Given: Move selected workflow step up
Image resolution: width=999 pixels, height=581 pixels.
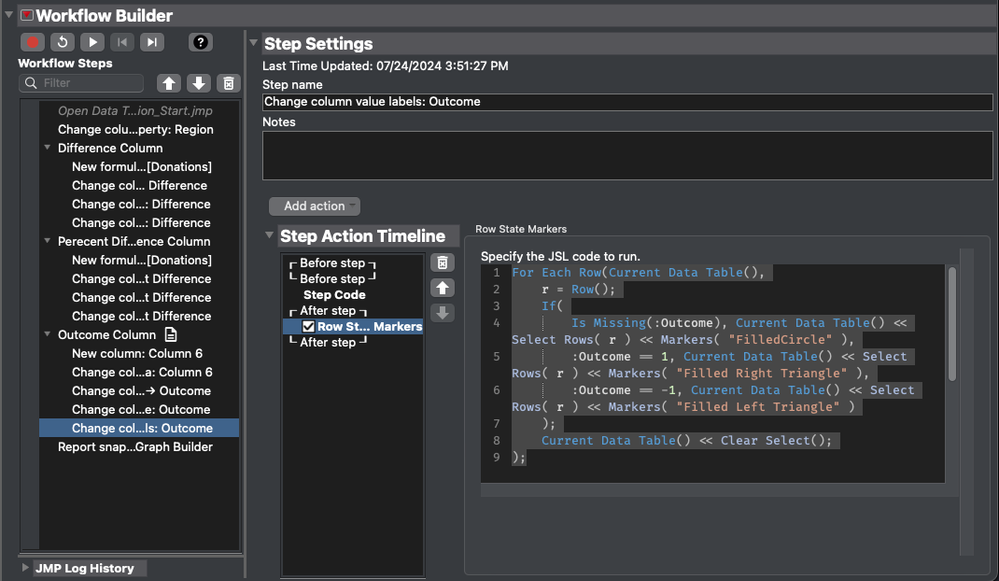Looking at the screenshot, I should coord(169,83).
